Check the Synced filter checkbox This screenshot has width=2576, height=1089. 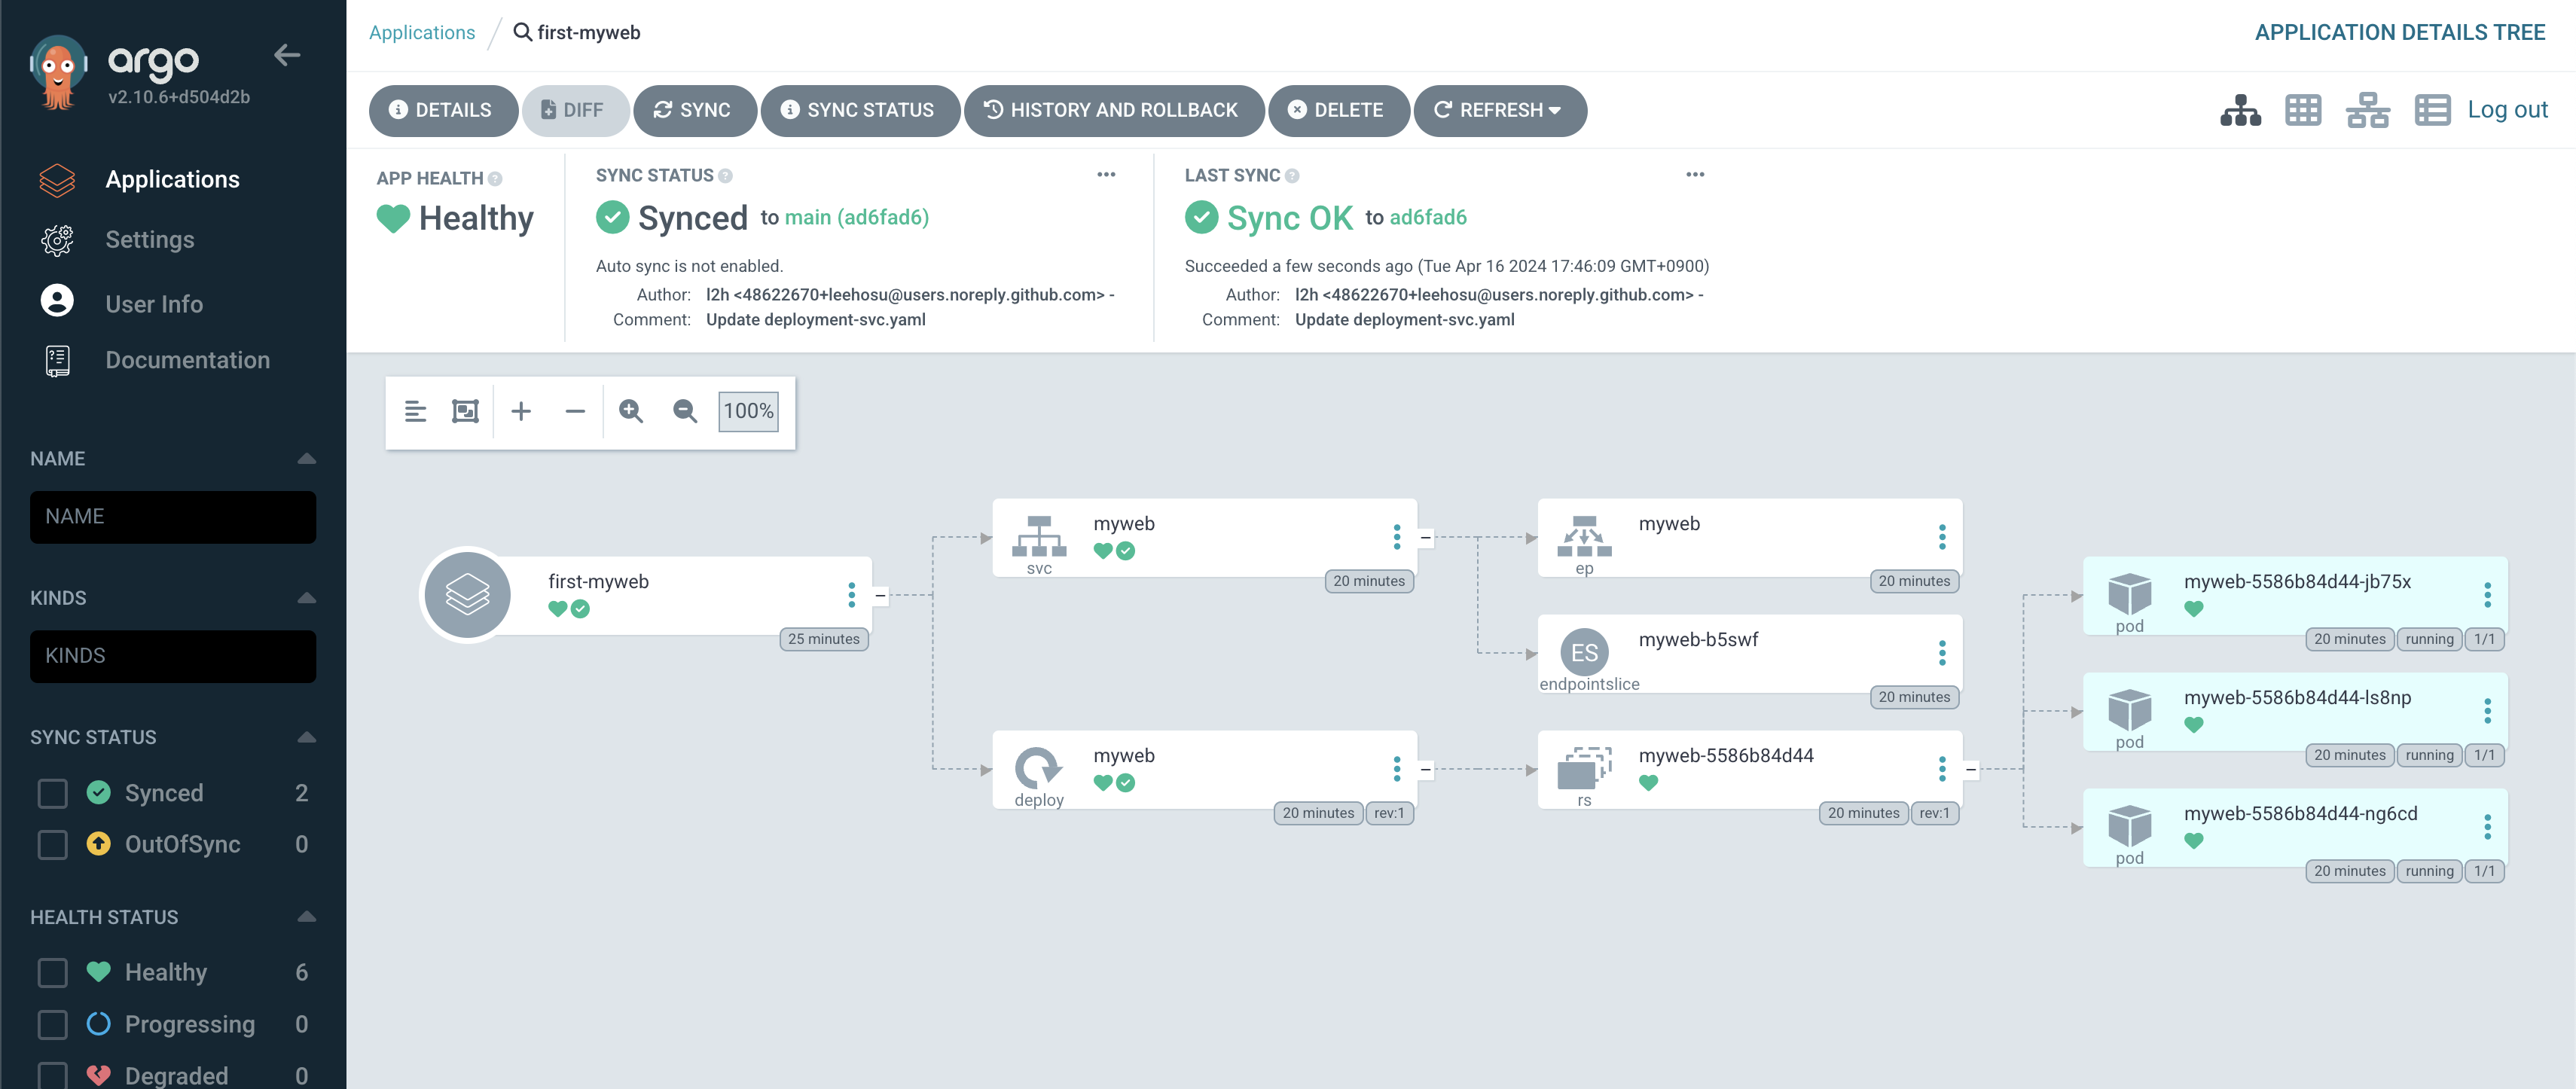(x=52, y=793)
